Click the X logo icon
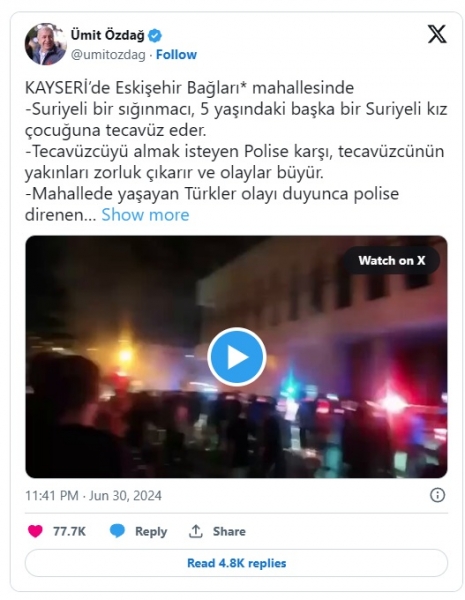Image resolution: width=465 pixels, height=600 pixels. coord(437,34)
